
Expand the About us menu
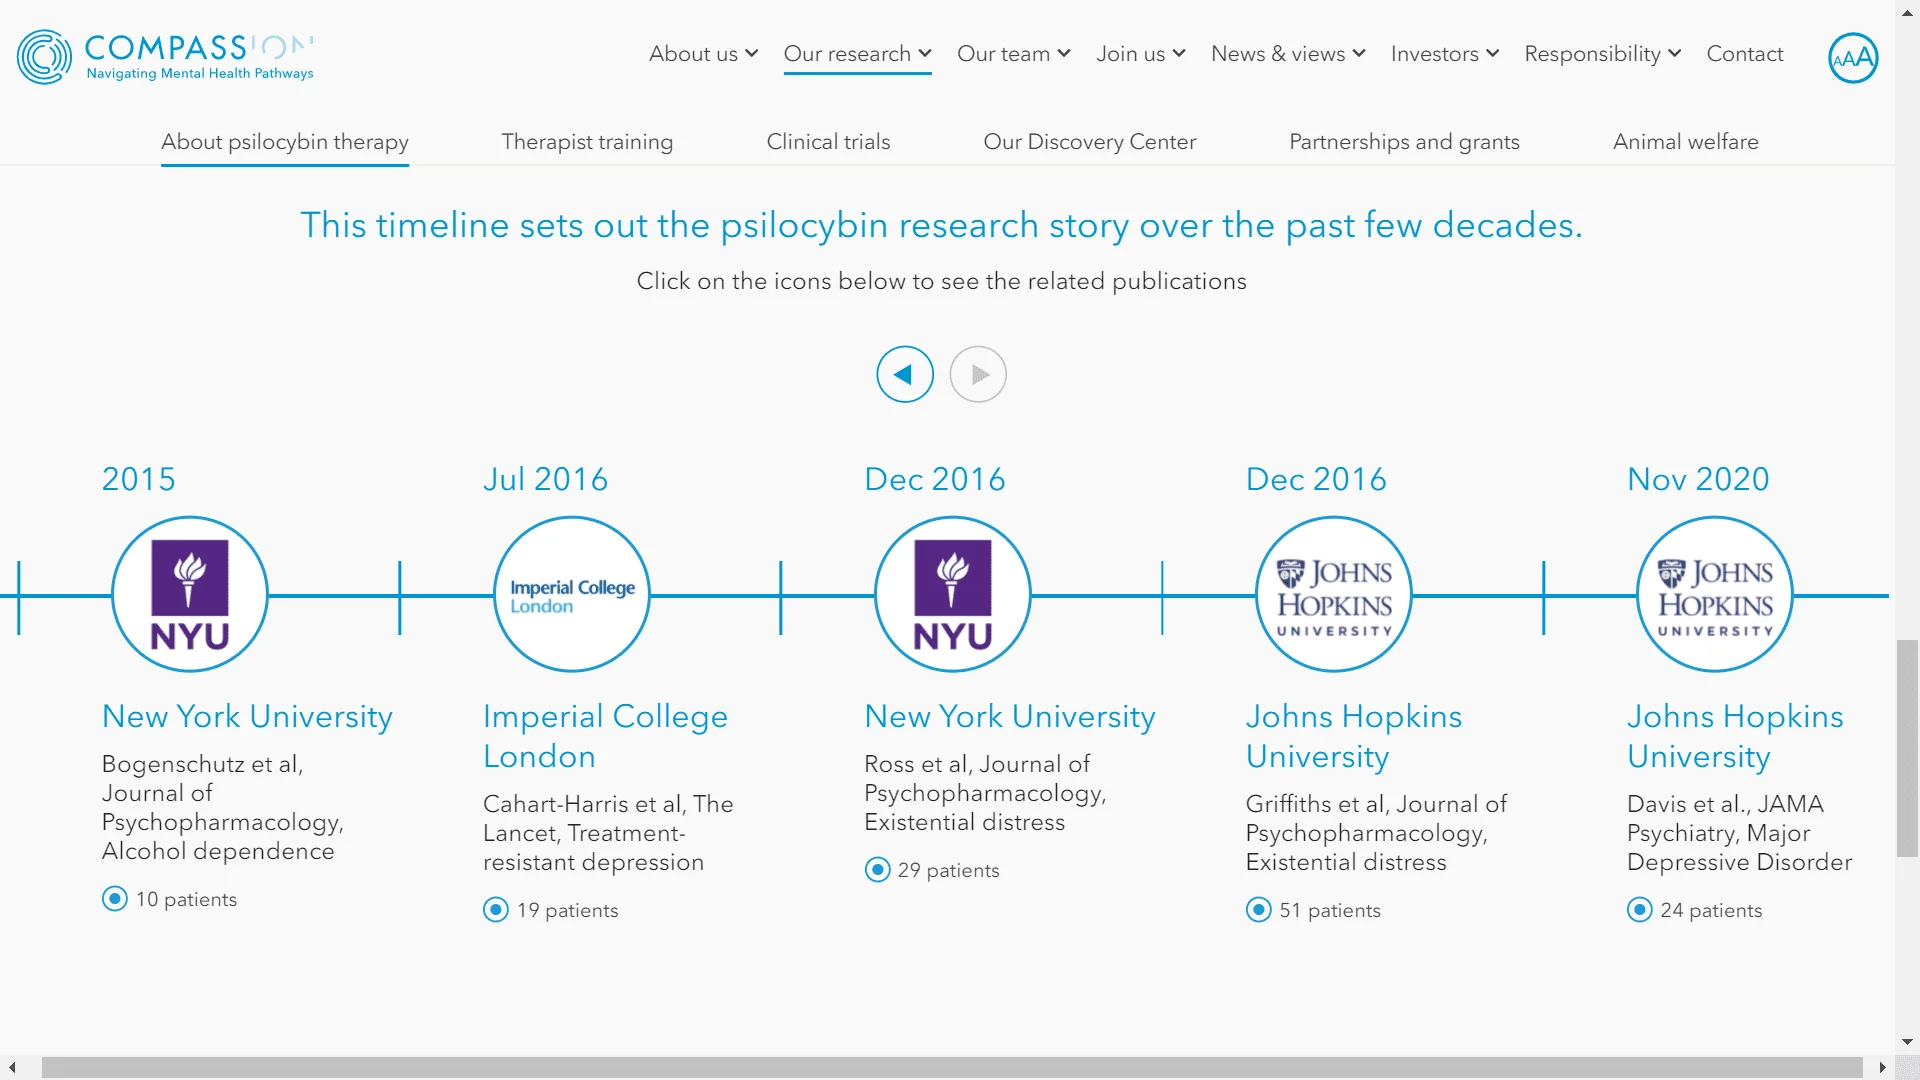click(704, 54)
